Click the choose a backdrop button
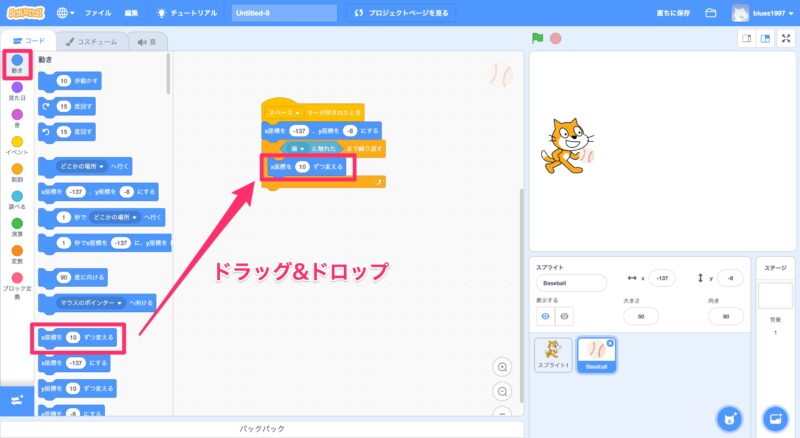 pyautogui.click(x=773, y=417)
